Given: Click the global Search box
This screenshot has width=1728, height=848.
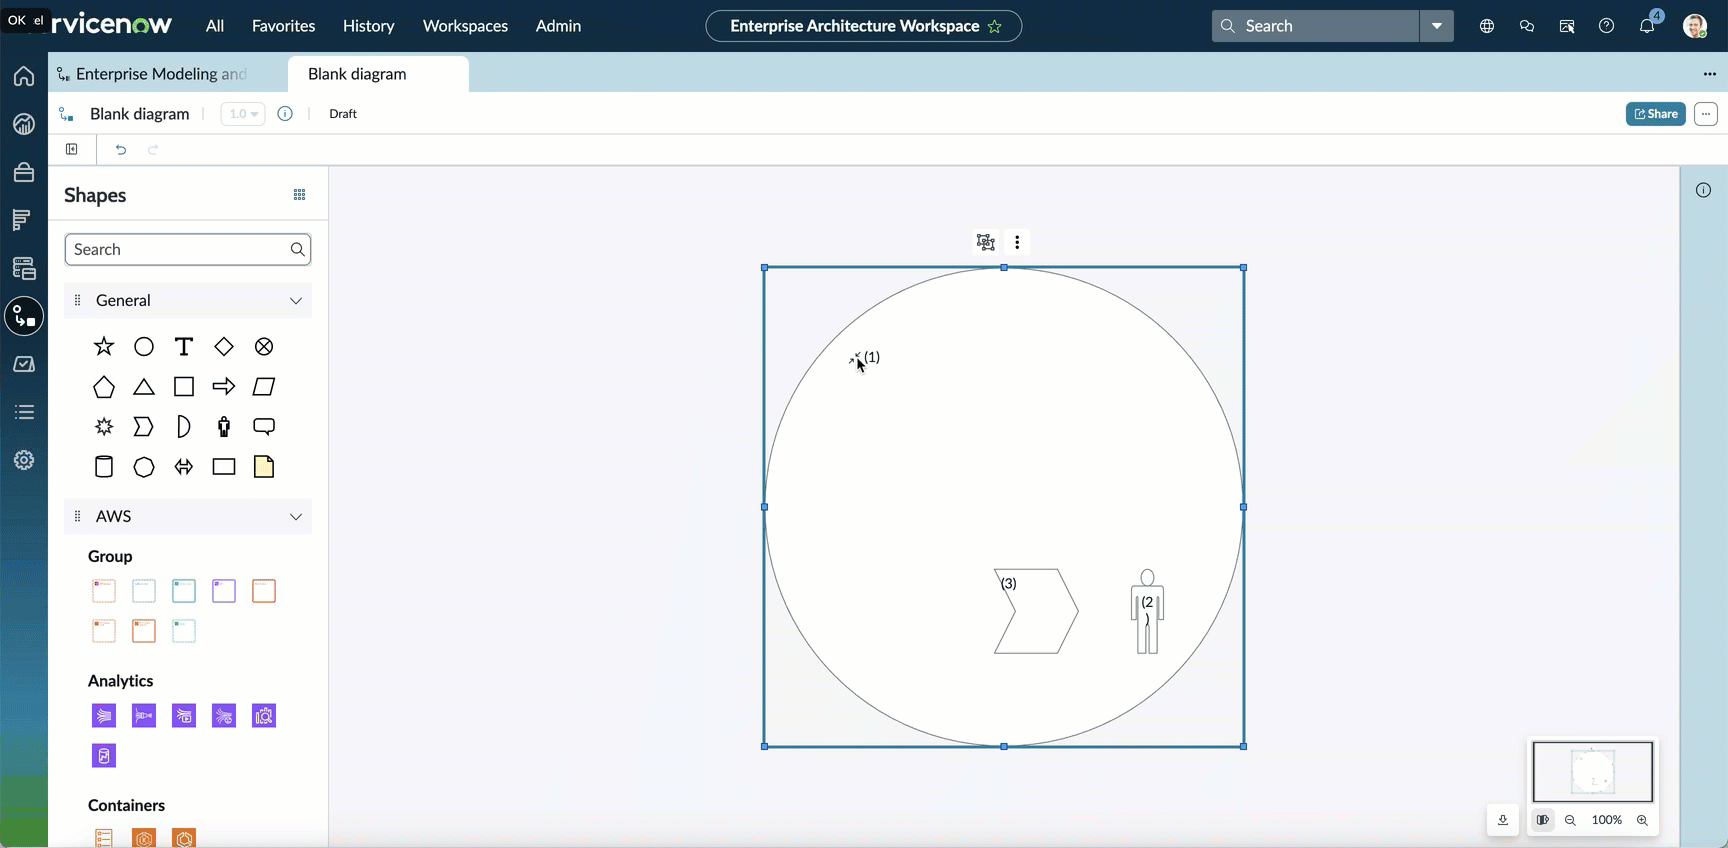Looking at the screenshot, I should [1316, 26].
